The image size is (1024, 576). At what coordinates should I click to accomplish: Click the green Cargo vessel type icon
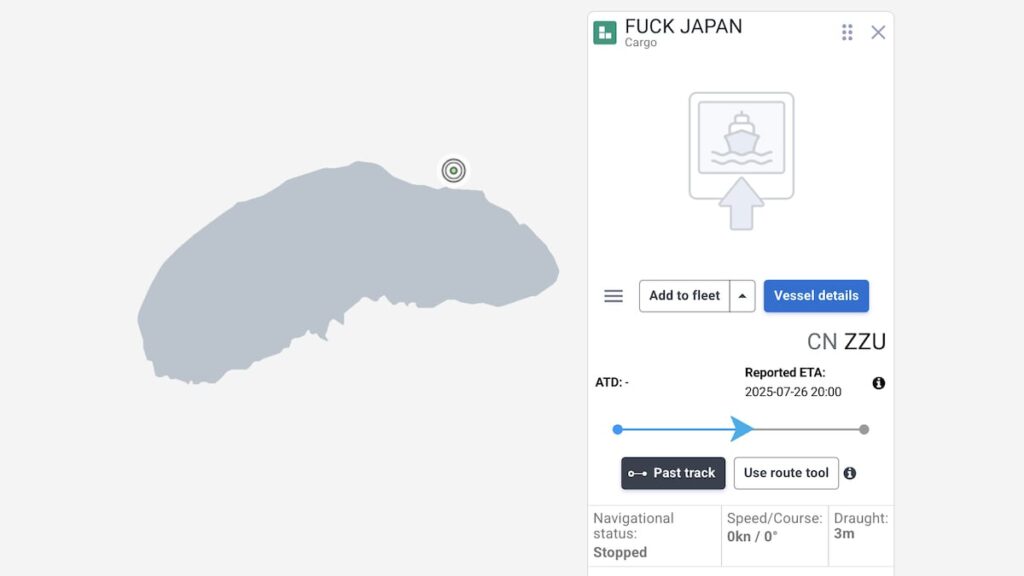[x=606, y=31]
